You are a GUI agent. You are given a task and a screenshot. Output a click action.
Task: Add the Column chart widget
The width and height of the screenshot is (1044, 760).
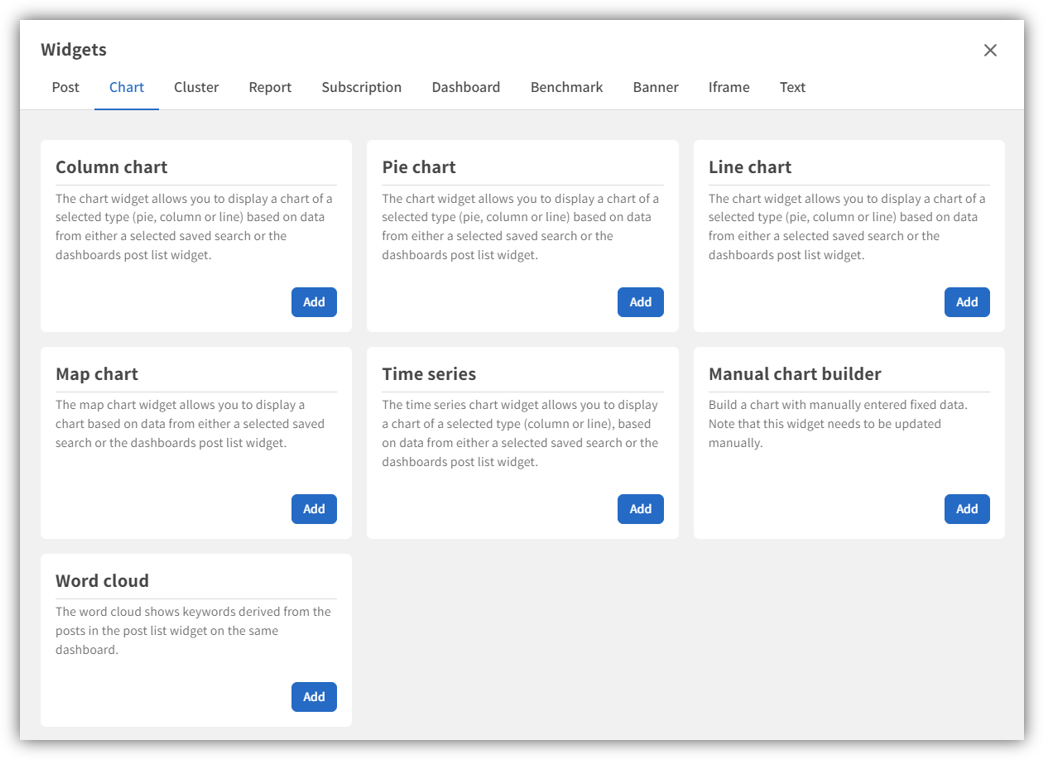point(314,302)
